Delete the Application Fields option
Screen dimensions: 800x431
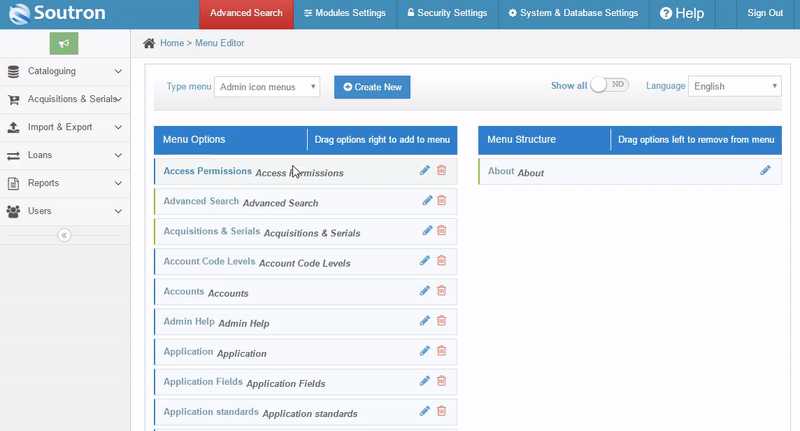tap(441, 381)
